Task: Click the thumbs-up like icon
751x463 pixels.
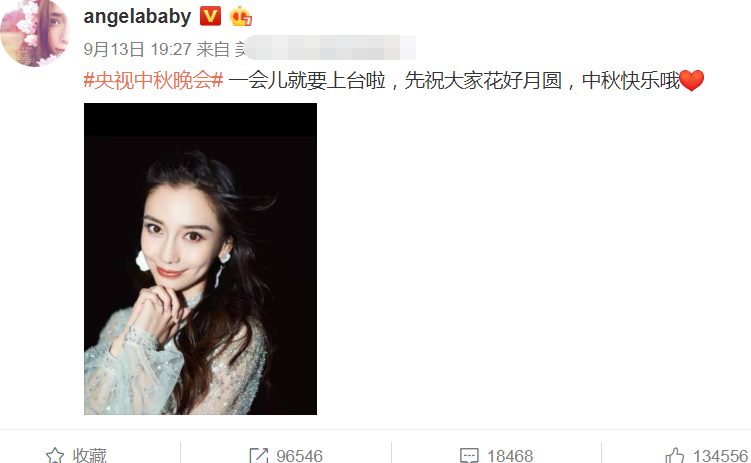Action: (675, 455)
